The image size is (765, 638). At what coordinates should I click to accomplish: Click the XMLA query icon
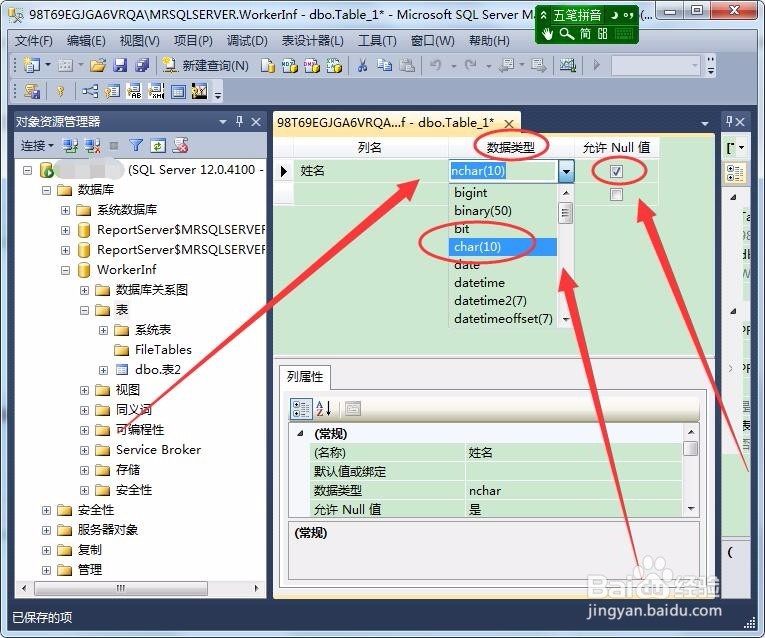(334, 65)
